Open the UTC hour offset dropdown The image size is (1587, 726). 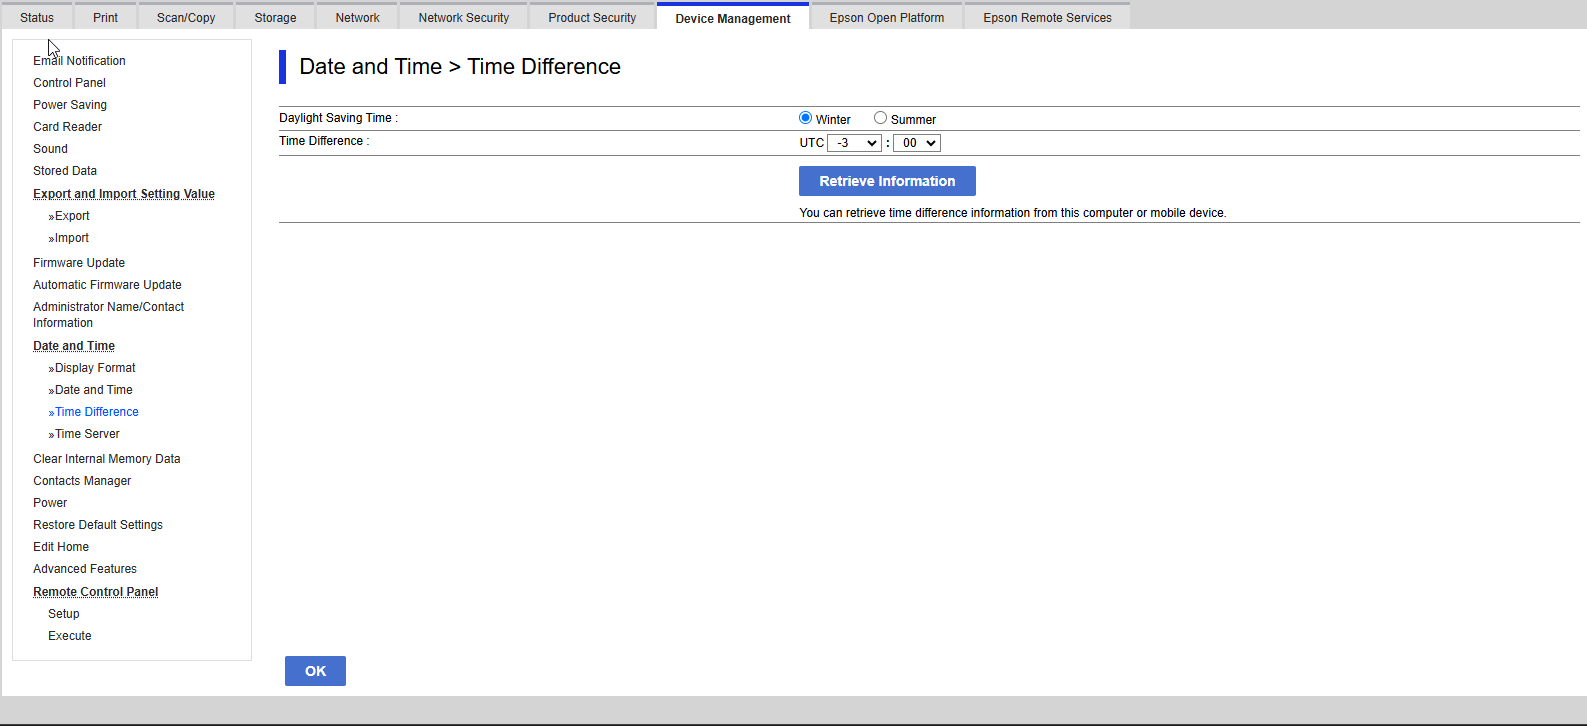pos(854,143)
